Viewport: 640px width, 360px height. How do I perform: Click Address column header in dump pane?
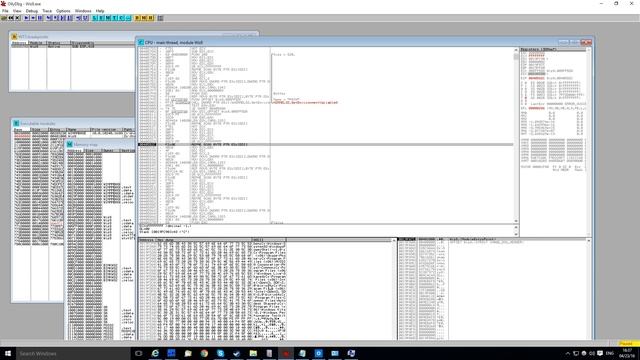[x=147, y=240]
